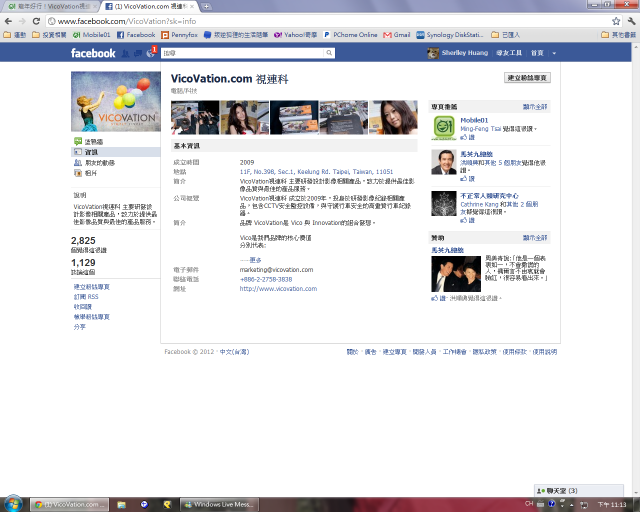Open Subscribe RSS link in sidebar
Screen dimensions: 640x512
86,297
